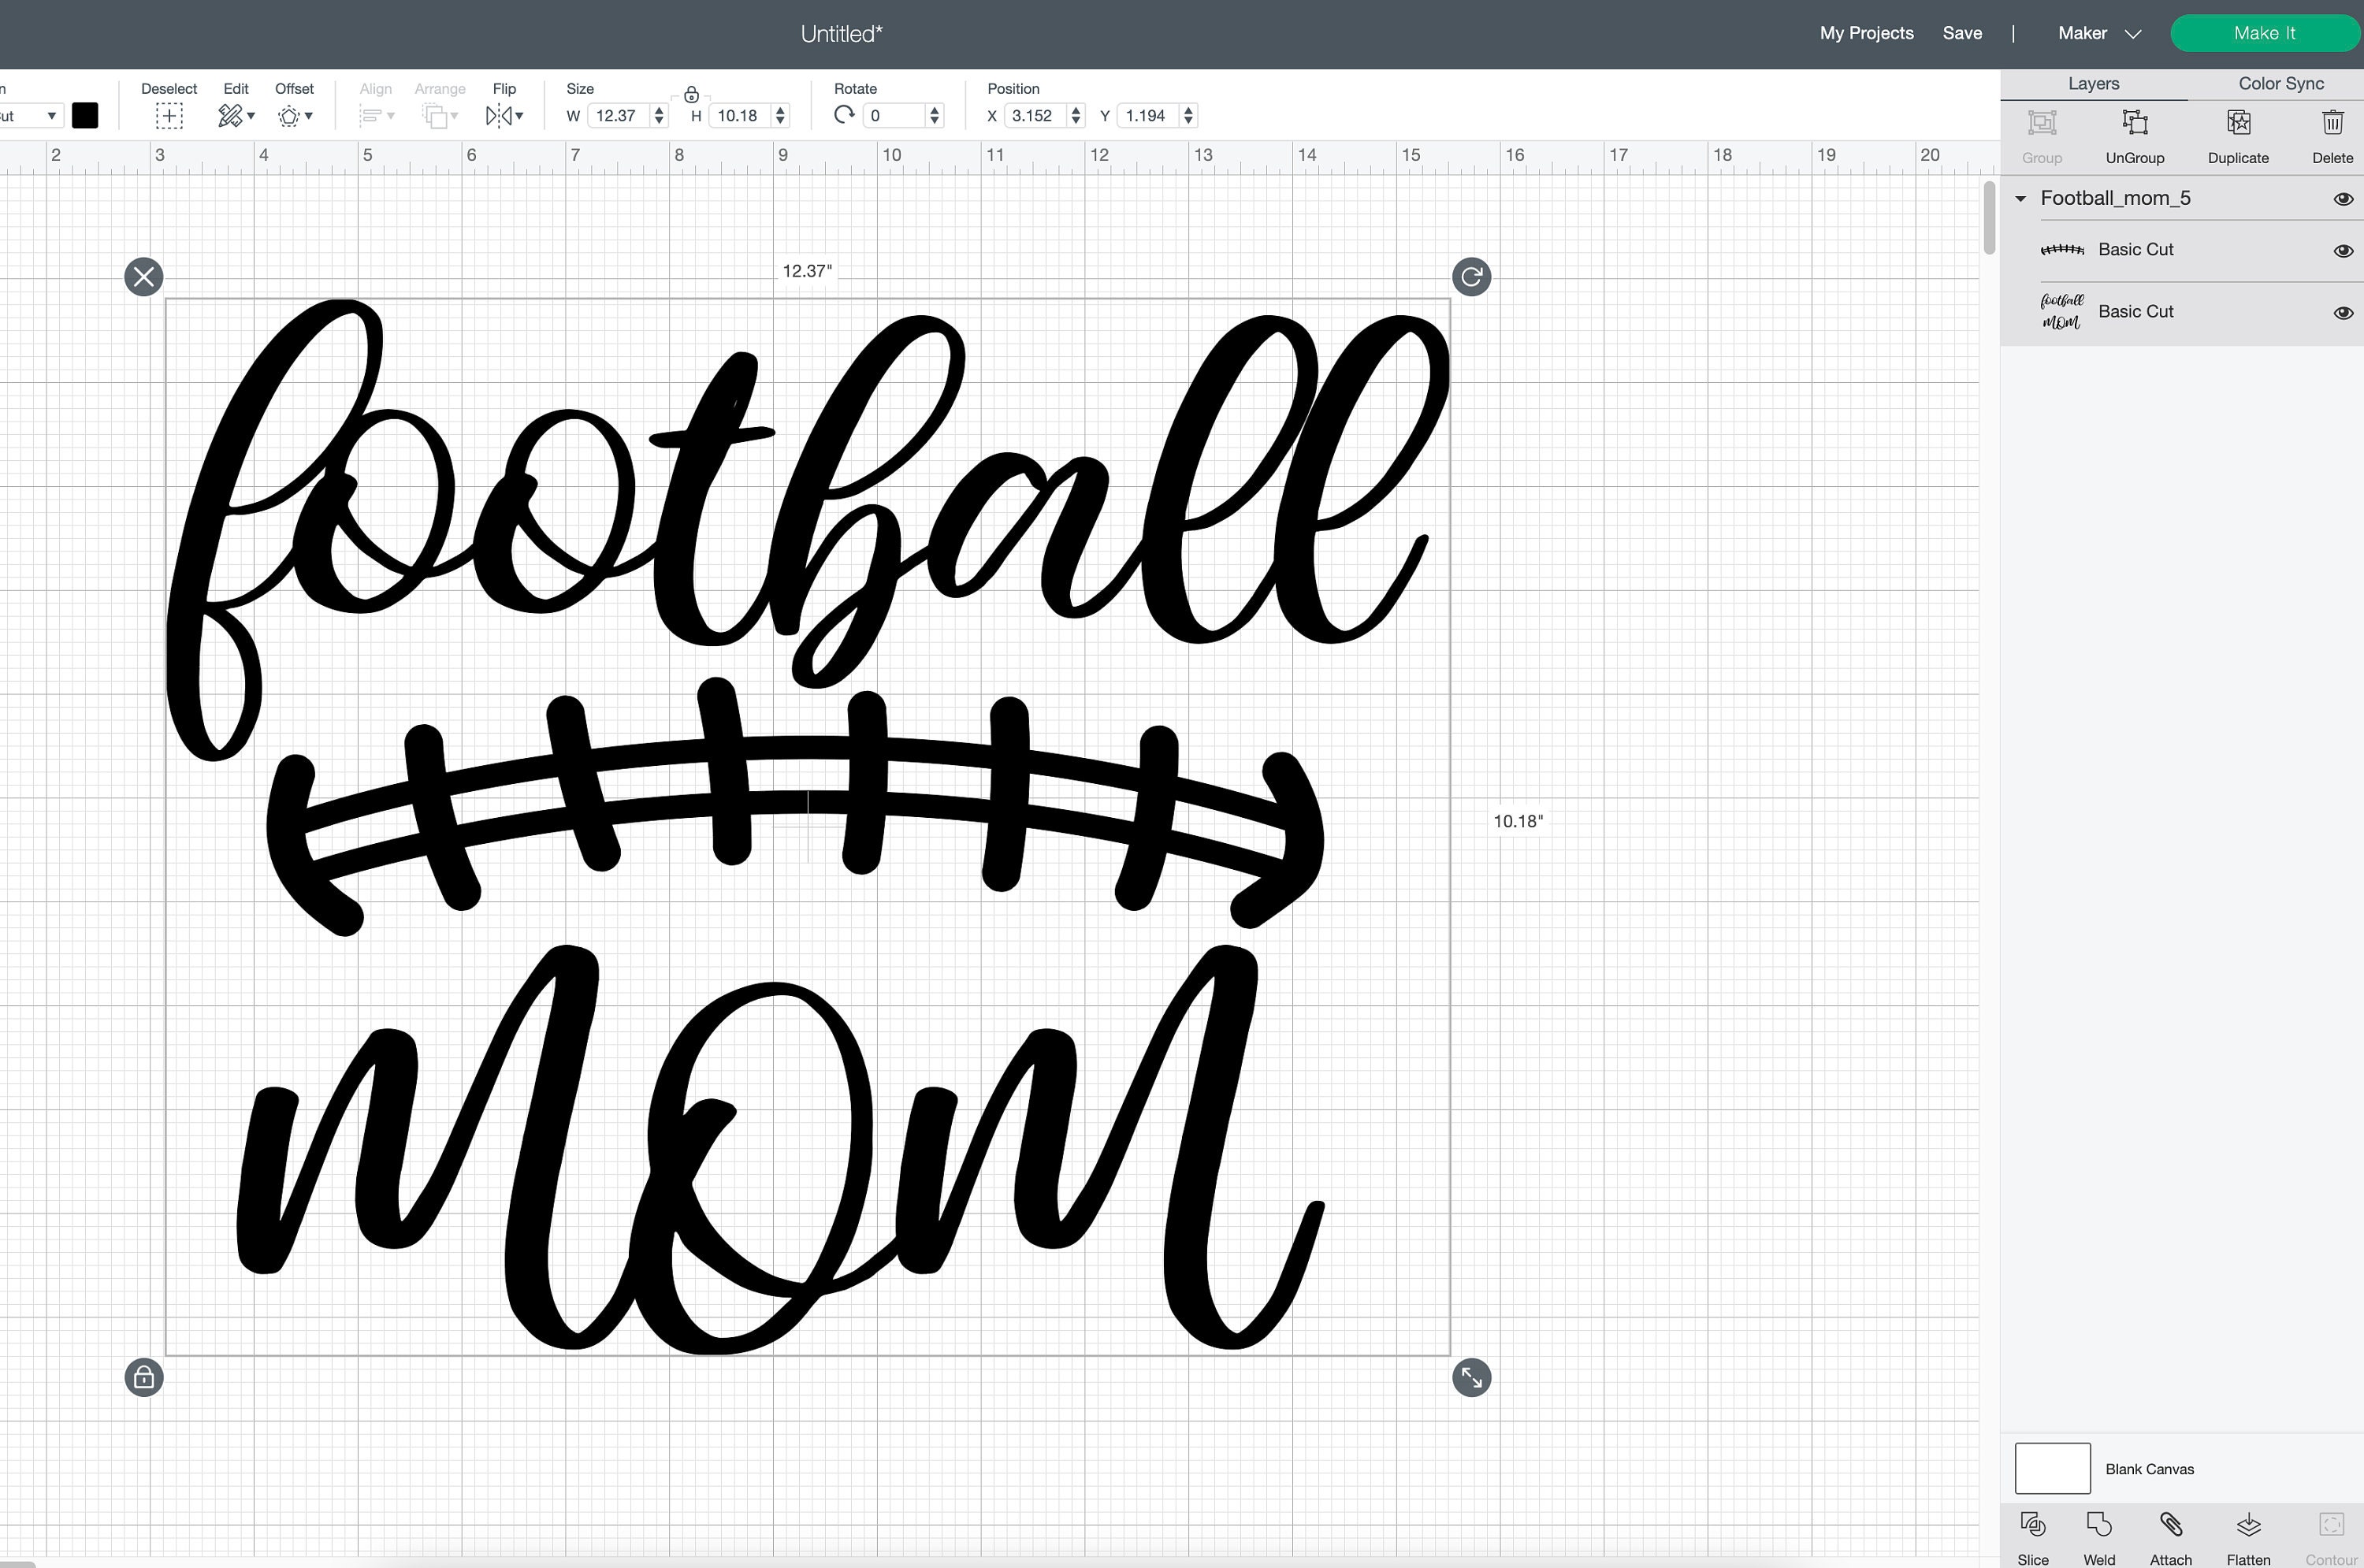Delete the selected layers

2332,135
